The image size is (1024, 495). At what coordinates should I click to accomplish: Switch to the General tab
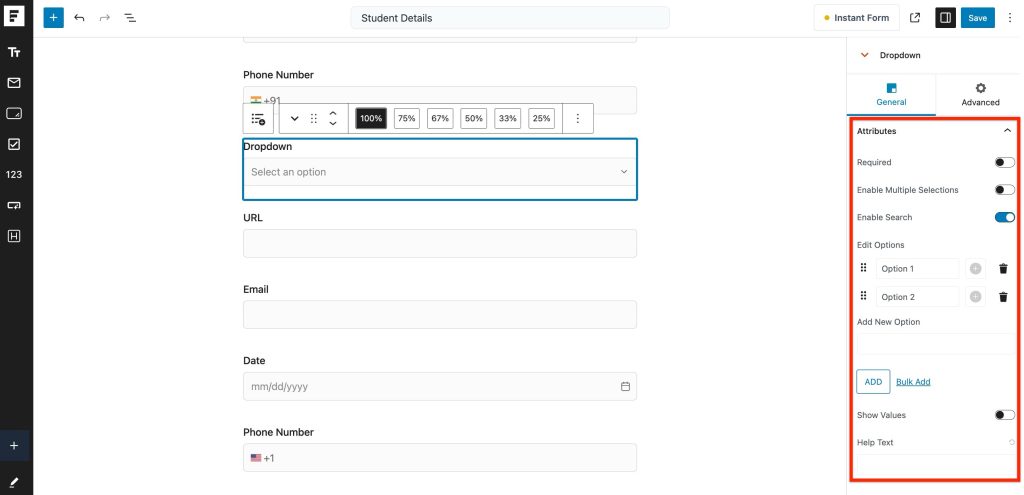point(891,95)
